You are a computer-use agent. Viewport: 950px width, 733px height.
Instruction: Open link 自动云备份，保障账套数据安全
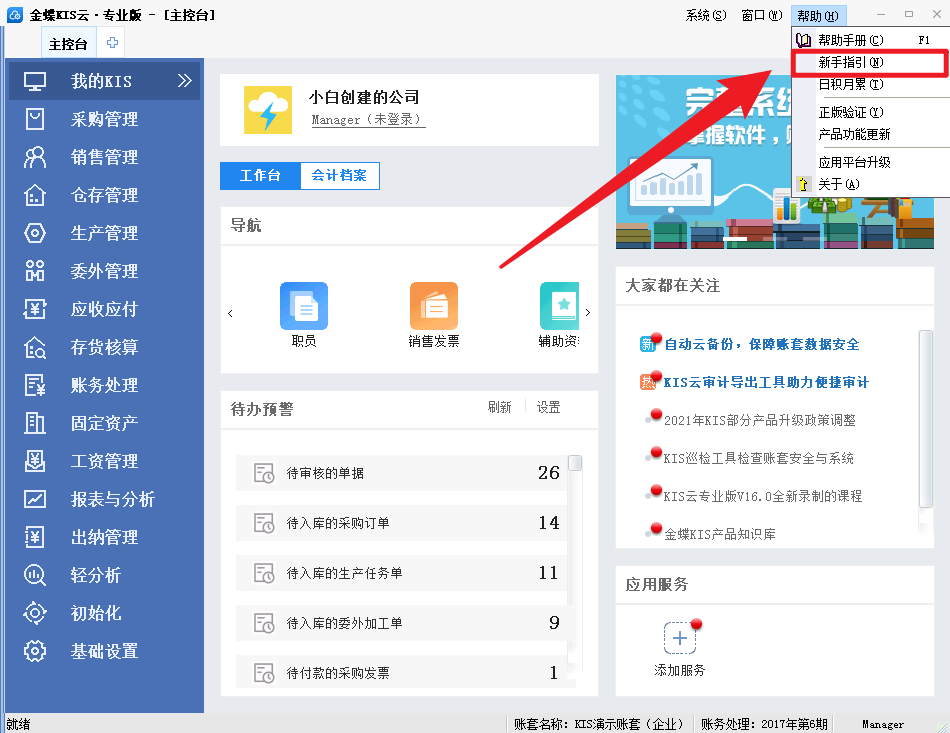point(762,344)
